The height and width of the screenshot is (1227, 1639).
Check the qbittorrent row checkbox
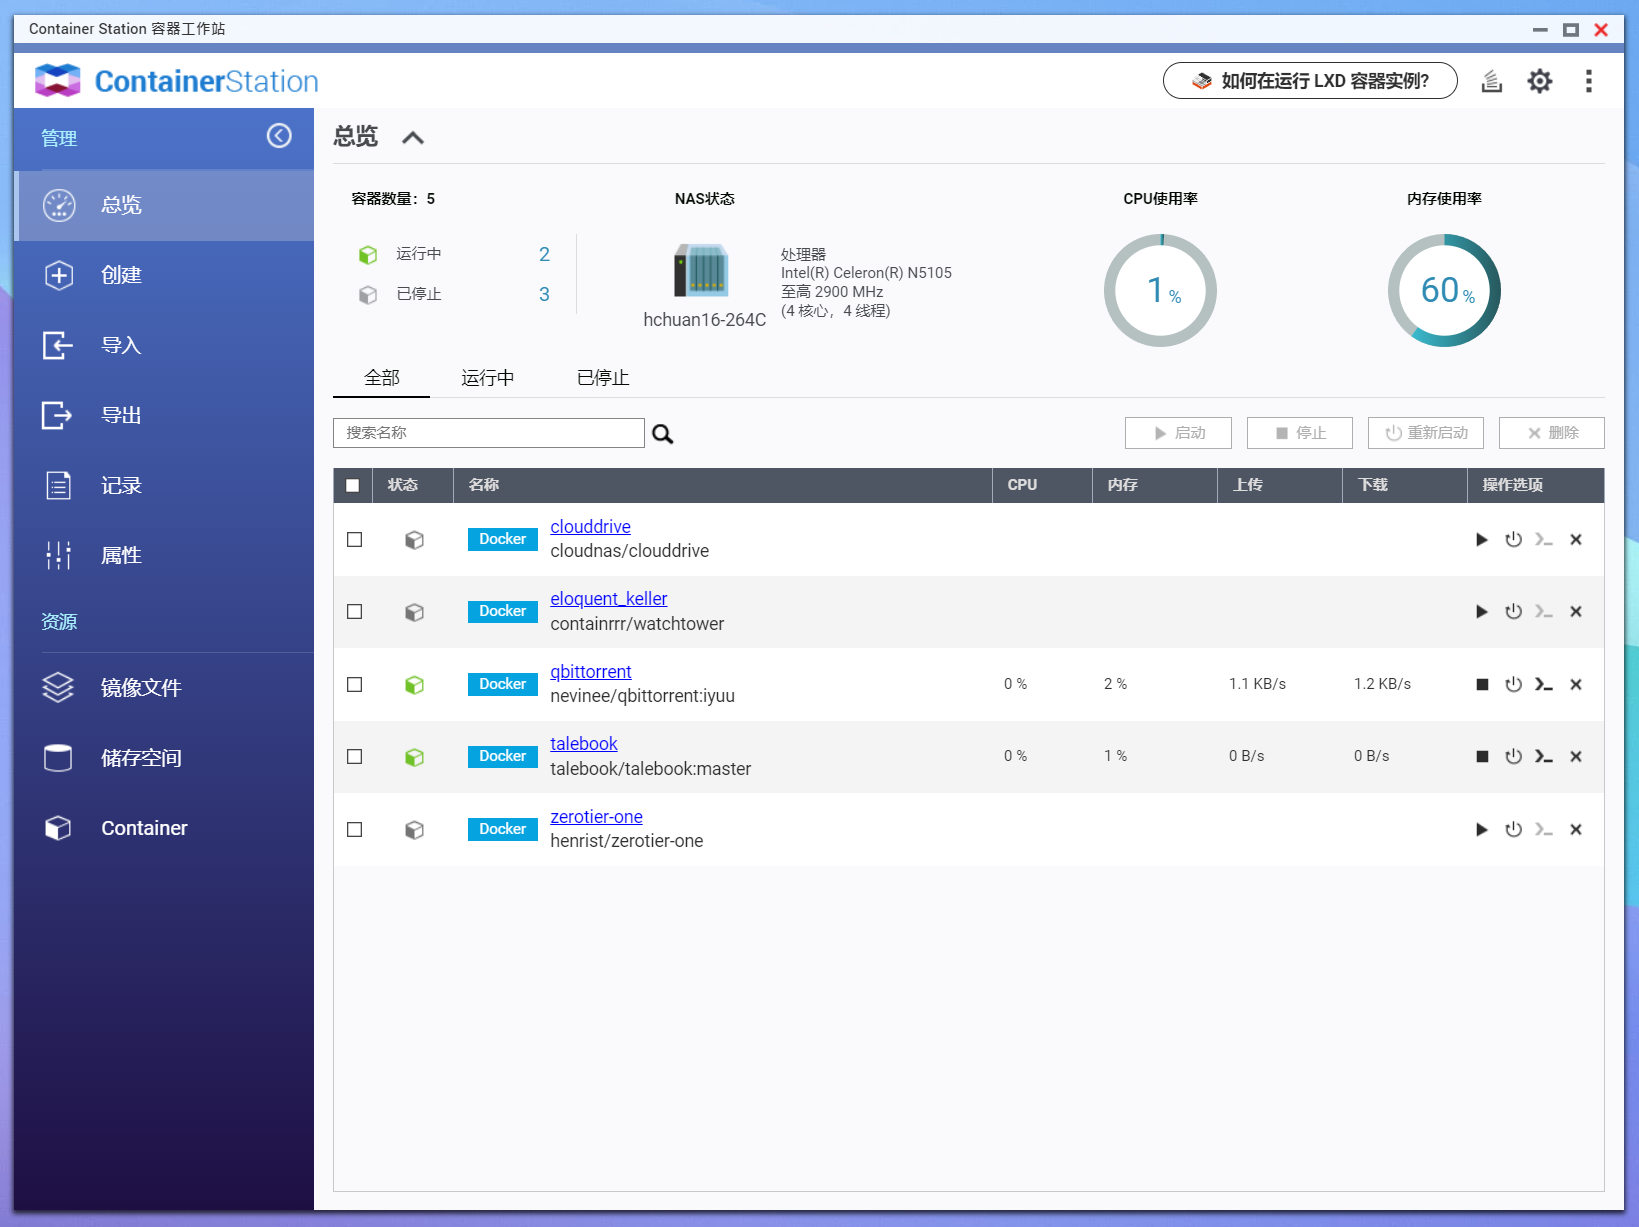(x=354, y=684)
